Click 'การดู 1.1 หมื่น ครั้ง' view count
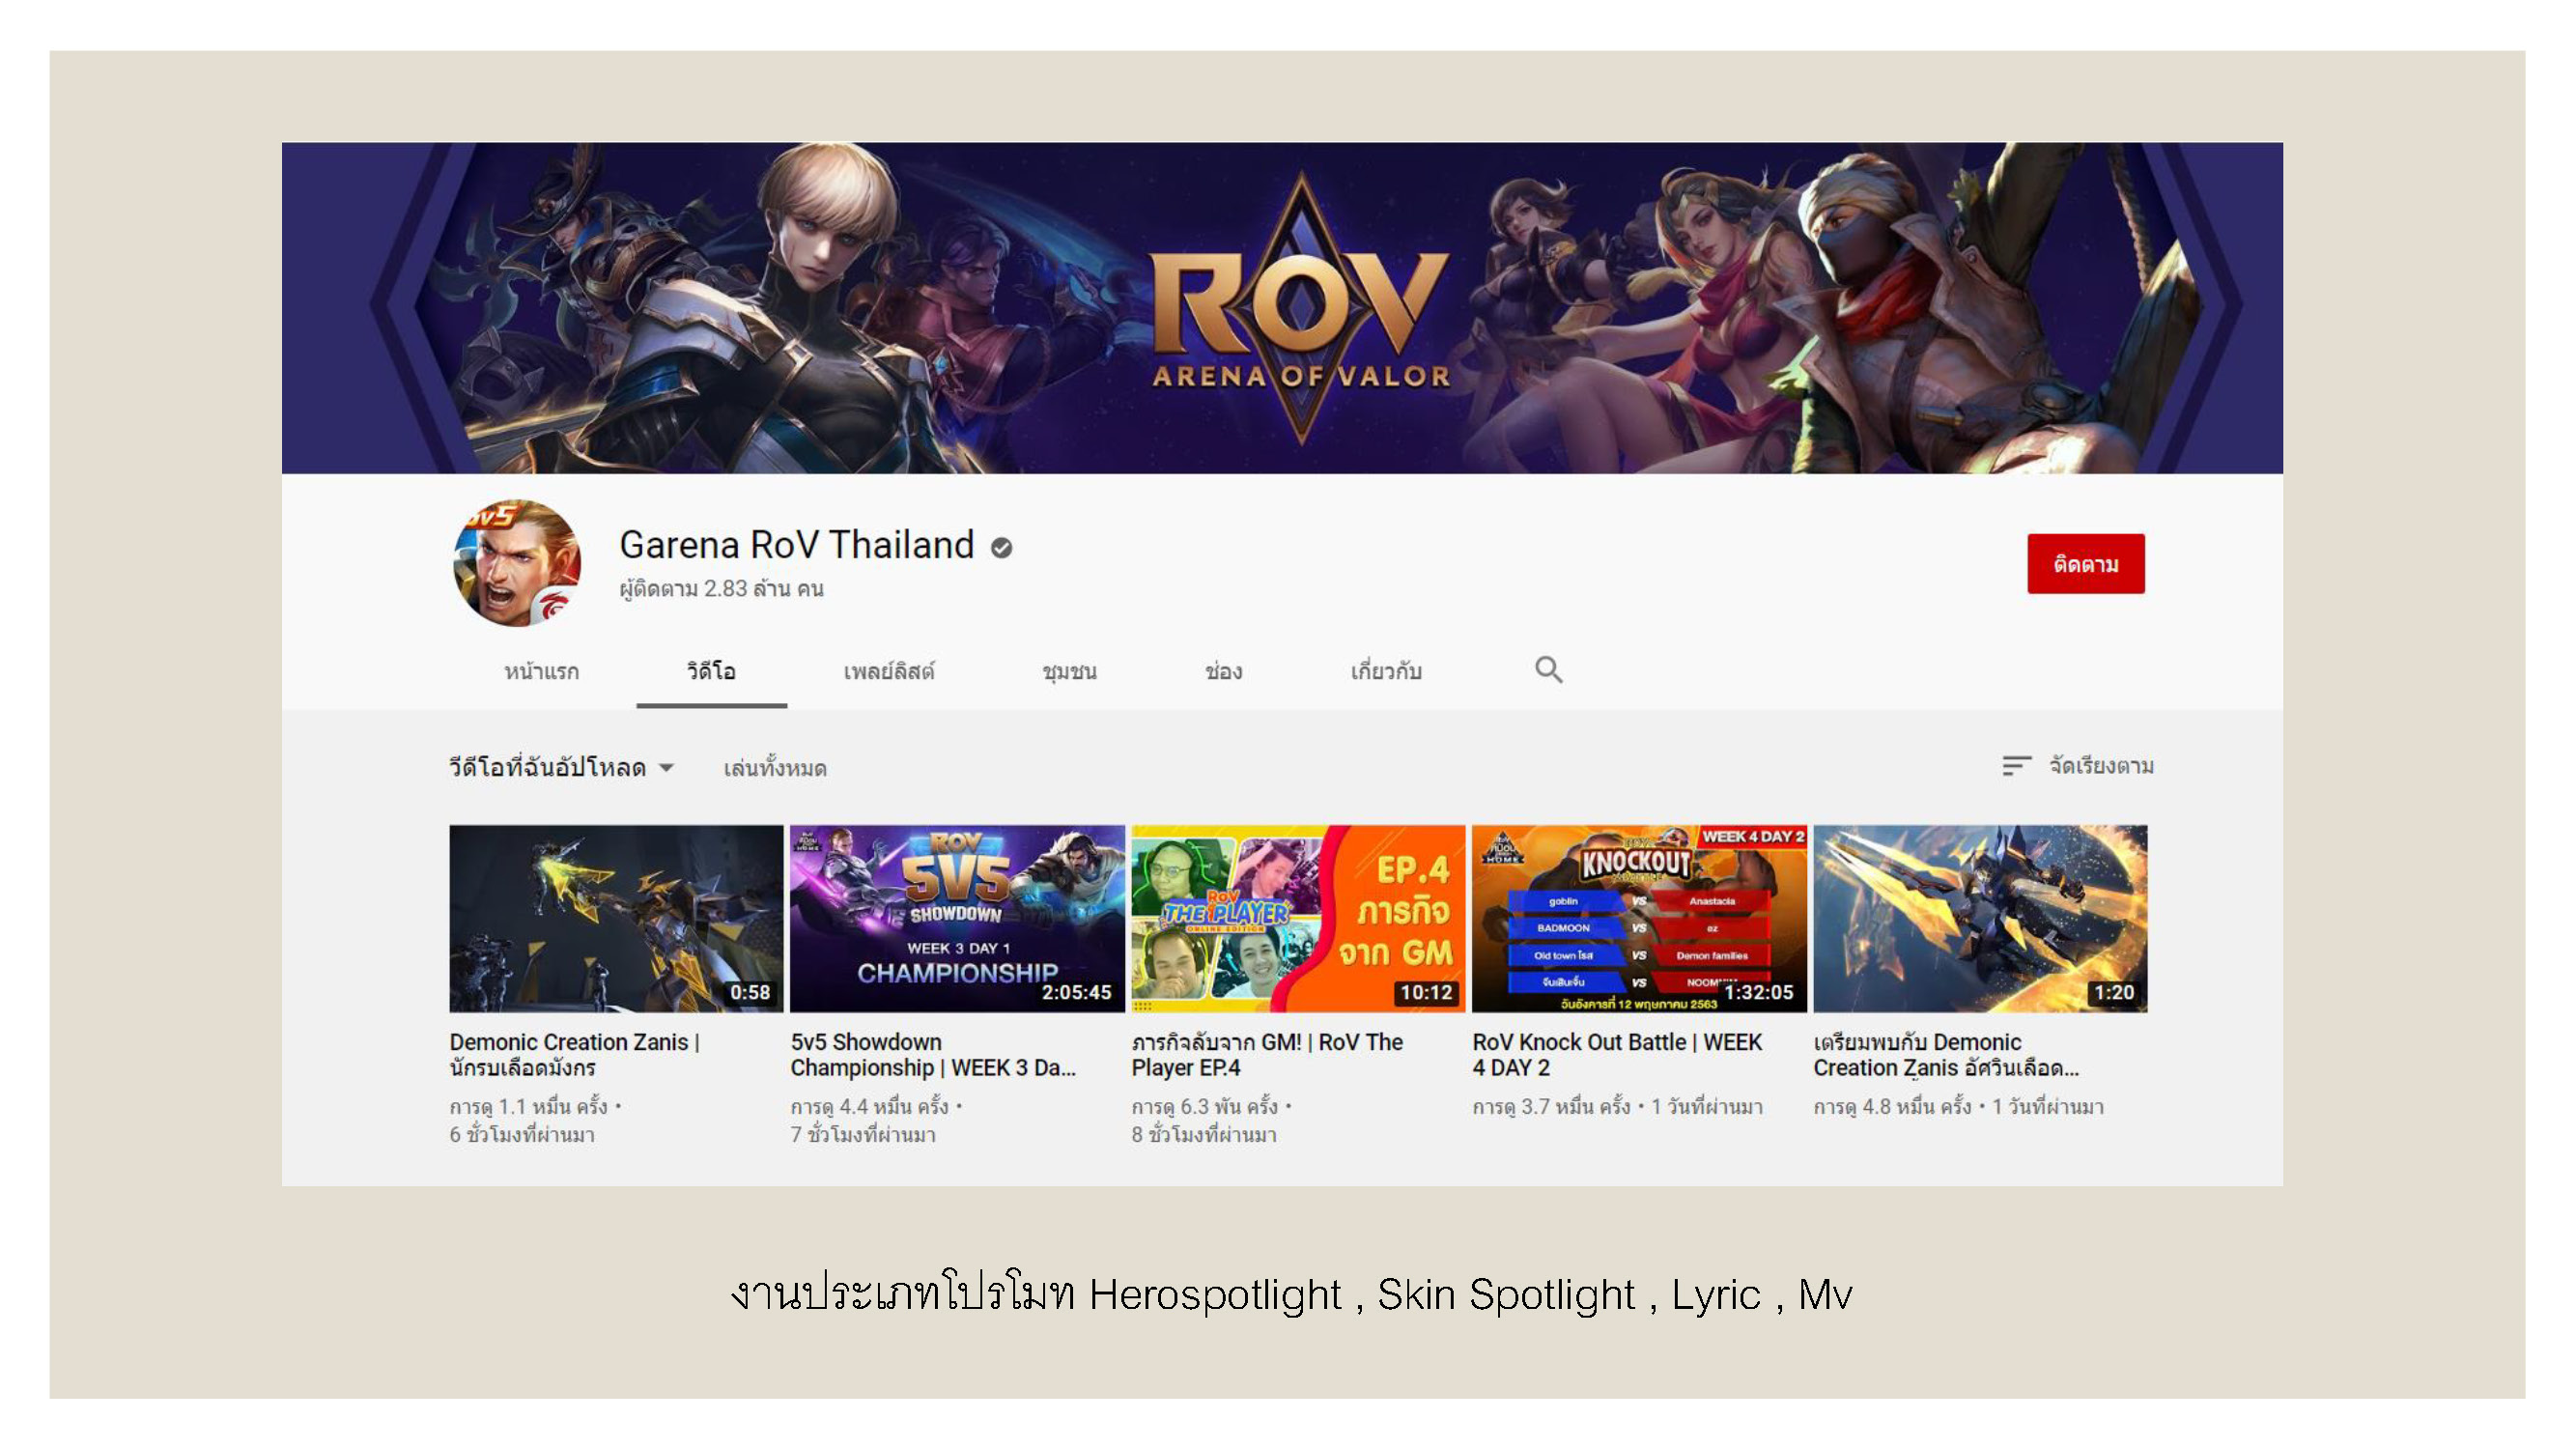Viewport: 2576px width, 1449px height. coord(528,1107)
